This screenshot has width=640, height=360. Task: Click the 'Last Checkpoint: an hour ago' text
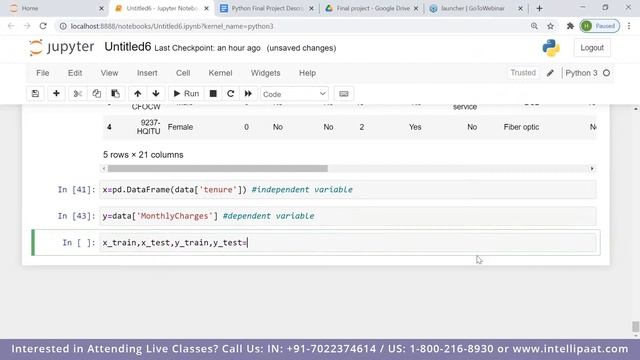pyautogui.click(x=207, y=48)
